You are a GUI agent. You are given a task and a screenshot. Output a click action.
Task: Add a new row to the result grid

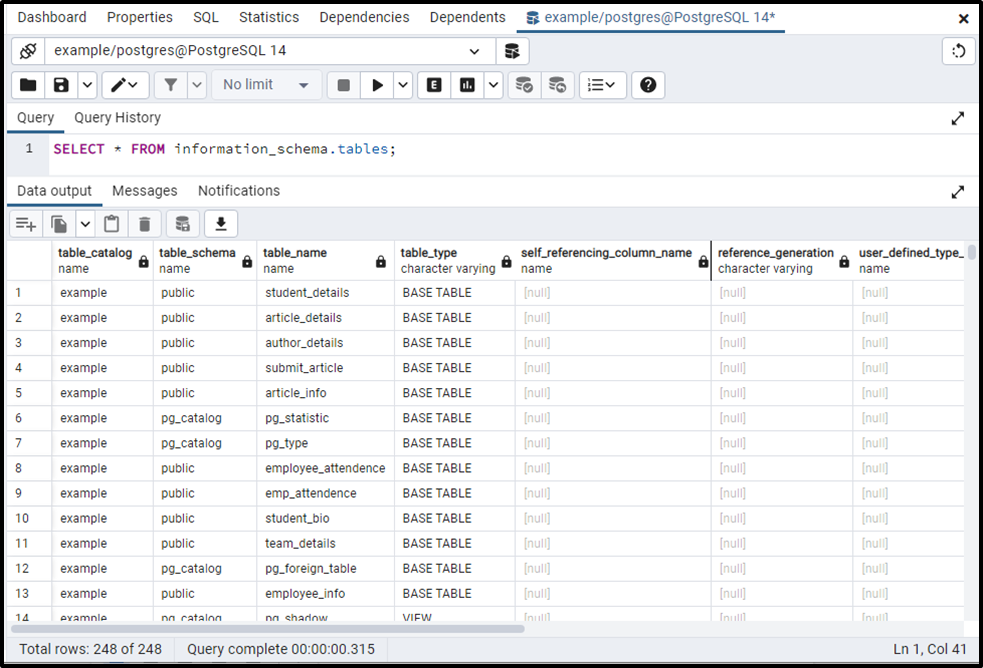pyautogui.click(x=25, y=223)
